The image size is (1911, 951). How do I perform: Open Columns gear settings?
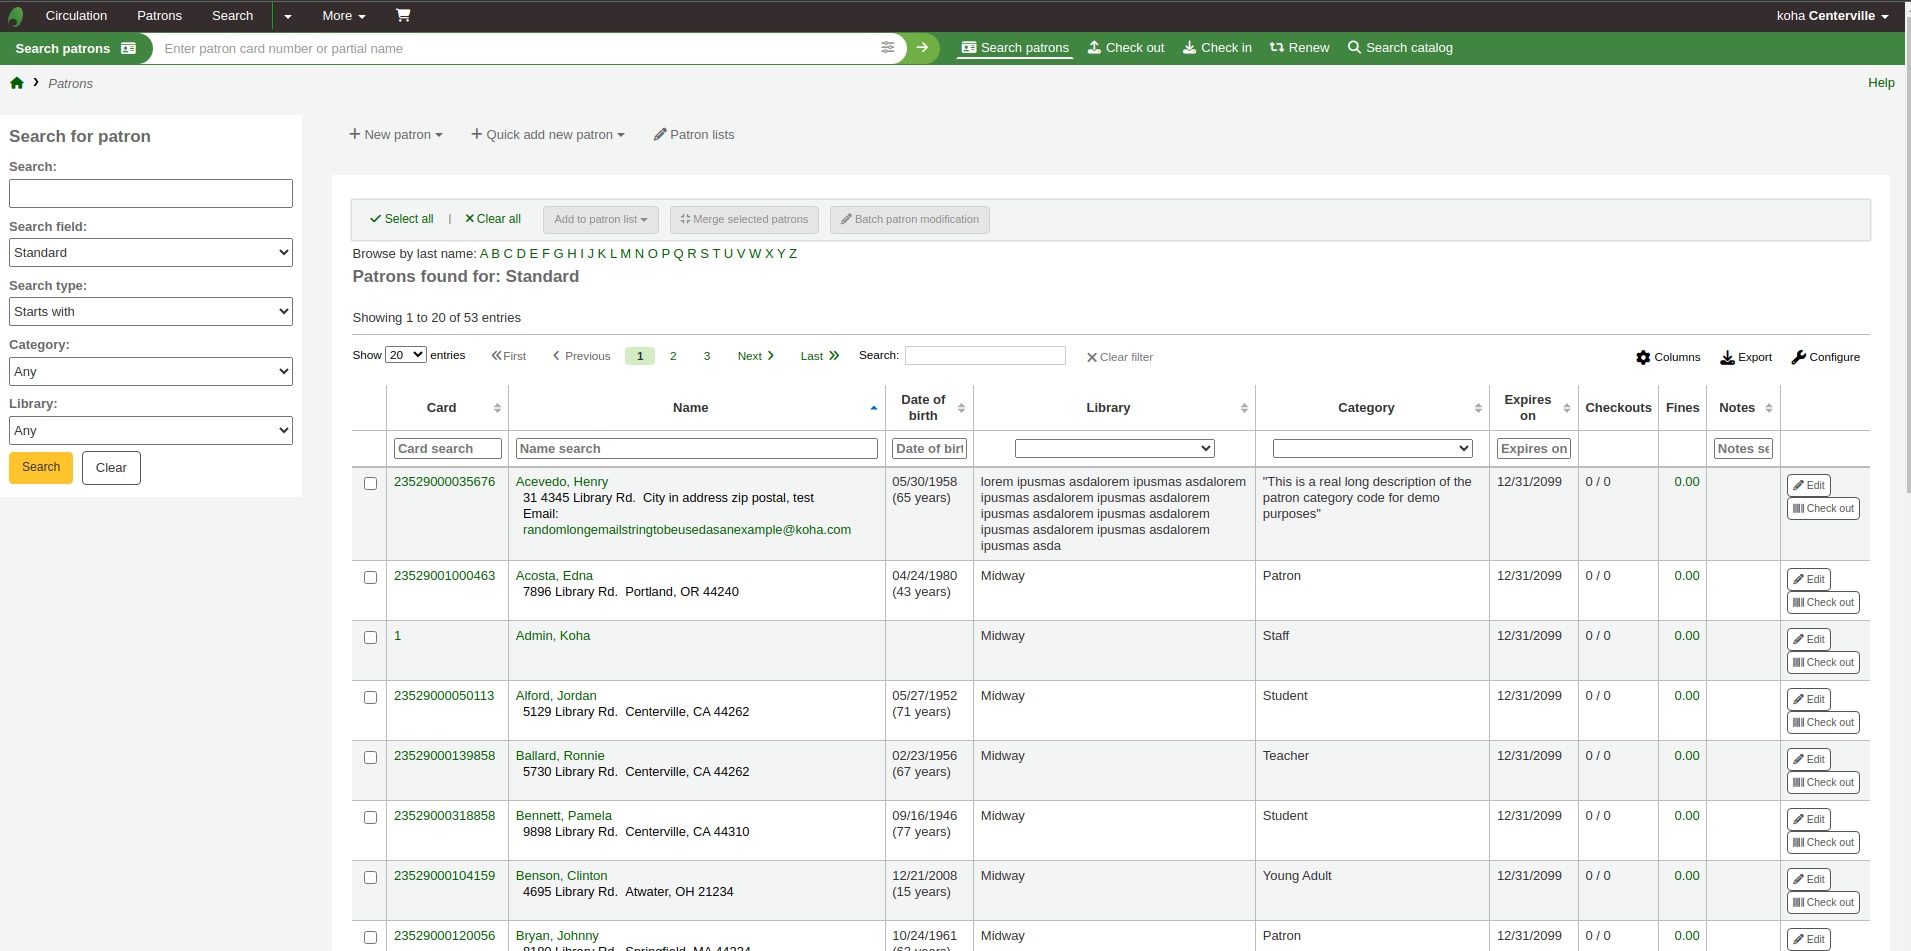[1668, 357]
